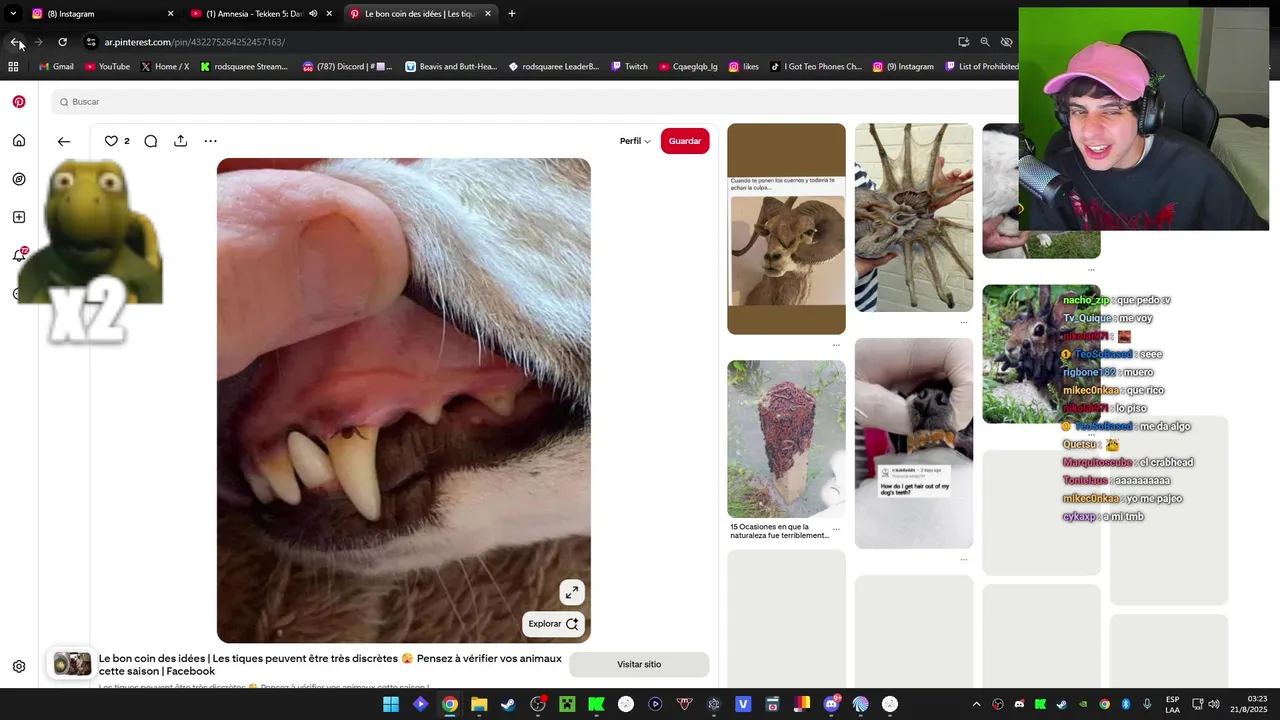Image resolution: width=1280 pixels, height=720 pixels.
Task: Save the pin with Guardar button
Action: (x=685, y=141)
